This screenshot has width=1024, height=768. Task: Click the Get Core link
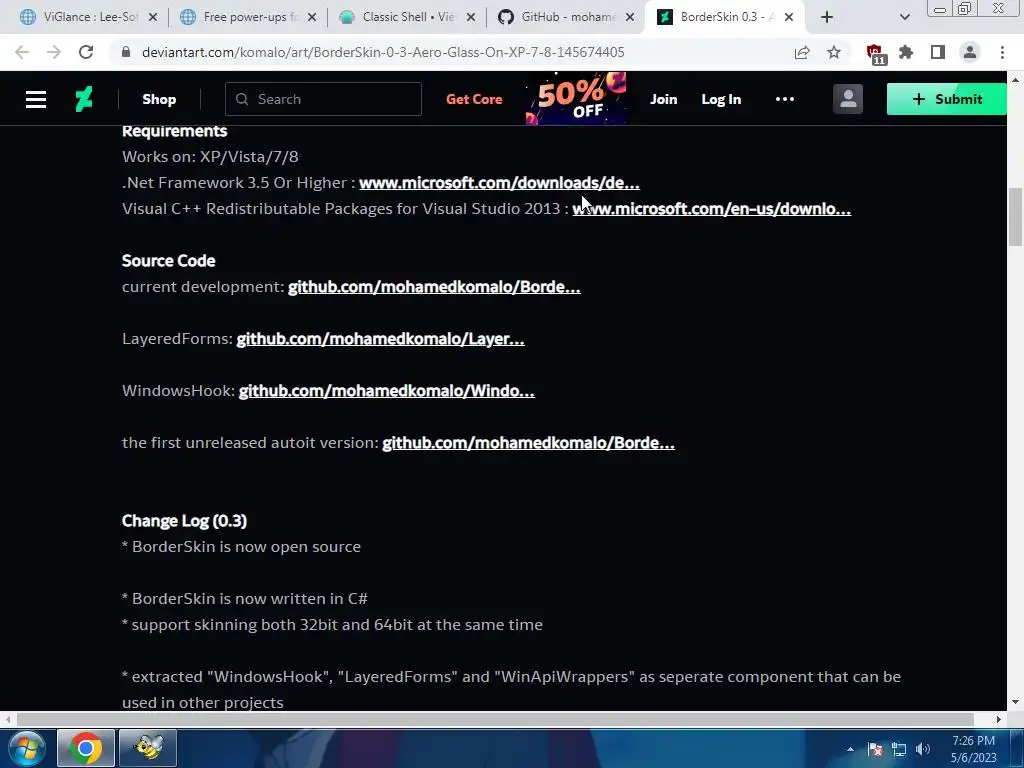[x=474, y=99]
